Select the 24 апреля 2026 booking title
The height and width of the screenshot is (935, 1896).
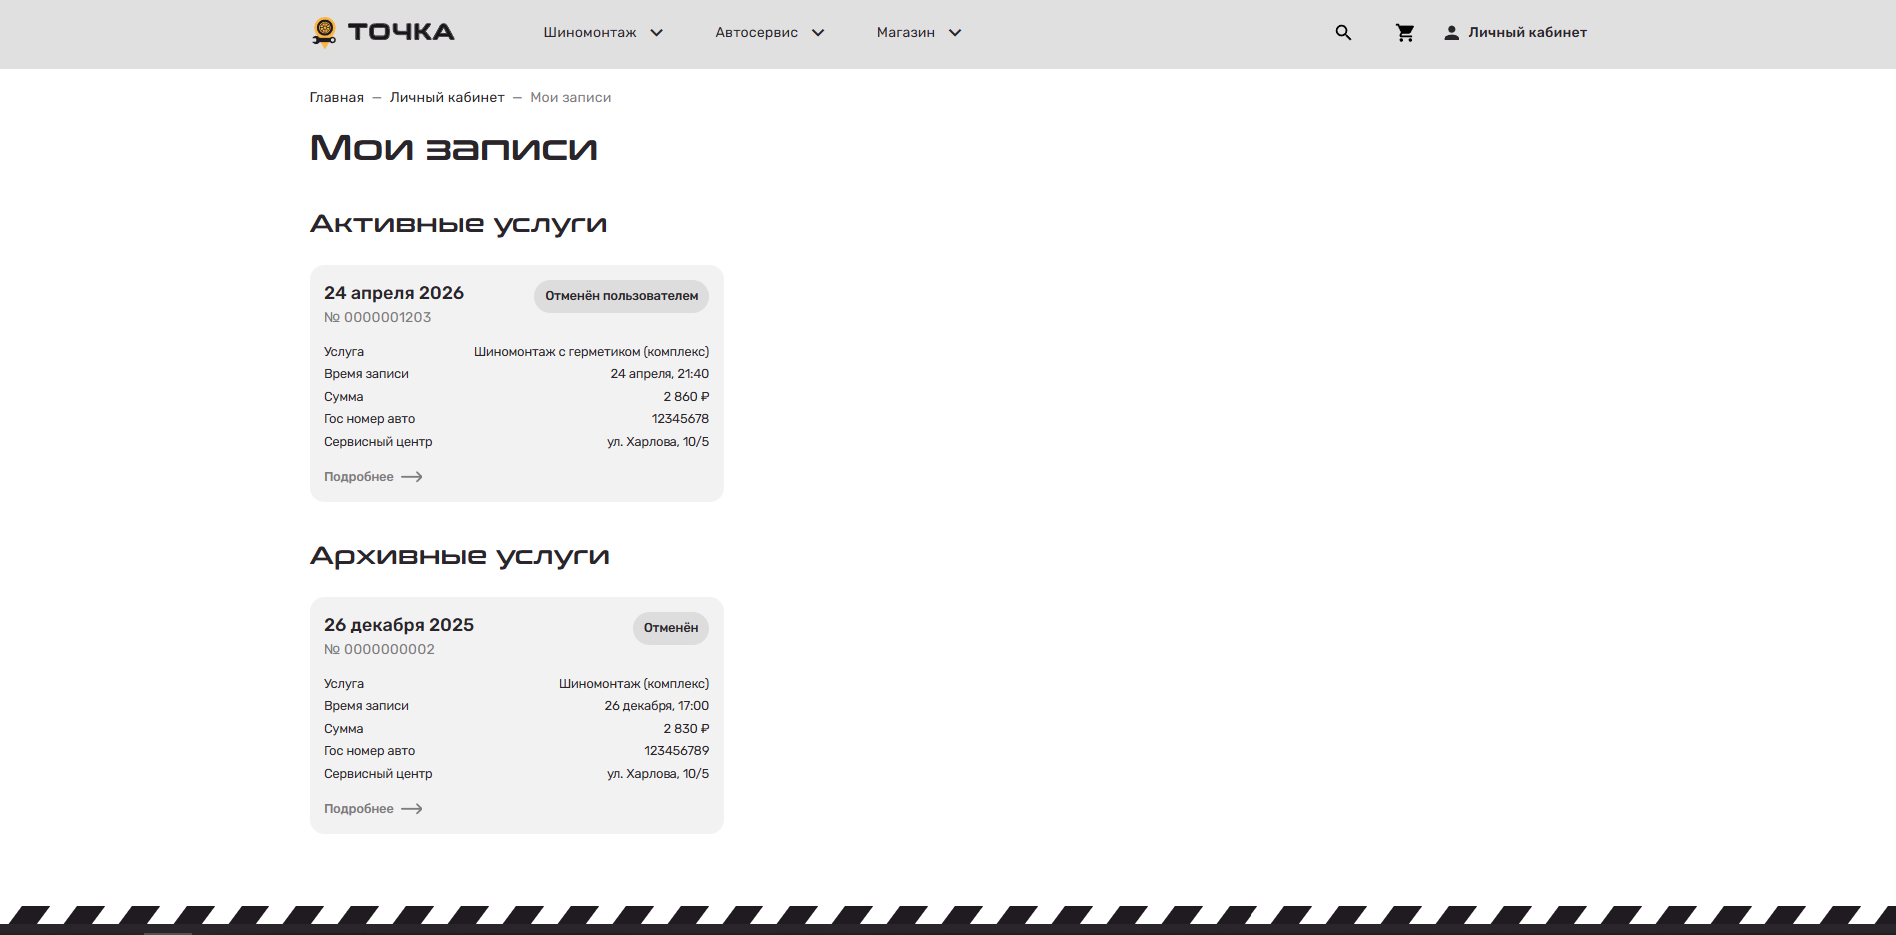pos(394,293)
